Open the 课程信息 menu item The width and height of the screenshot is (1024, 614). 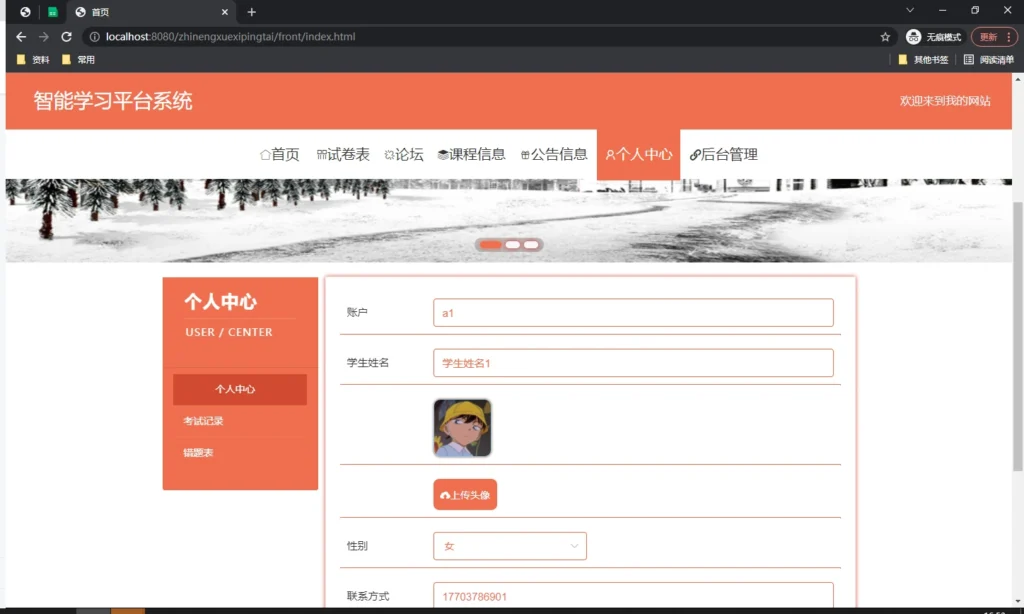pyautogui.click(x=471, y=155)
